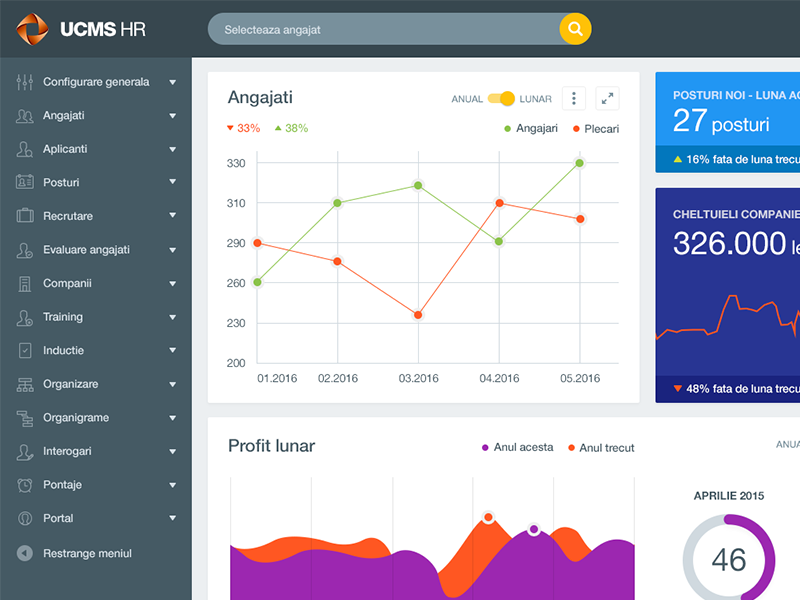Click the UCMS HR logo icon

(32, 29)
